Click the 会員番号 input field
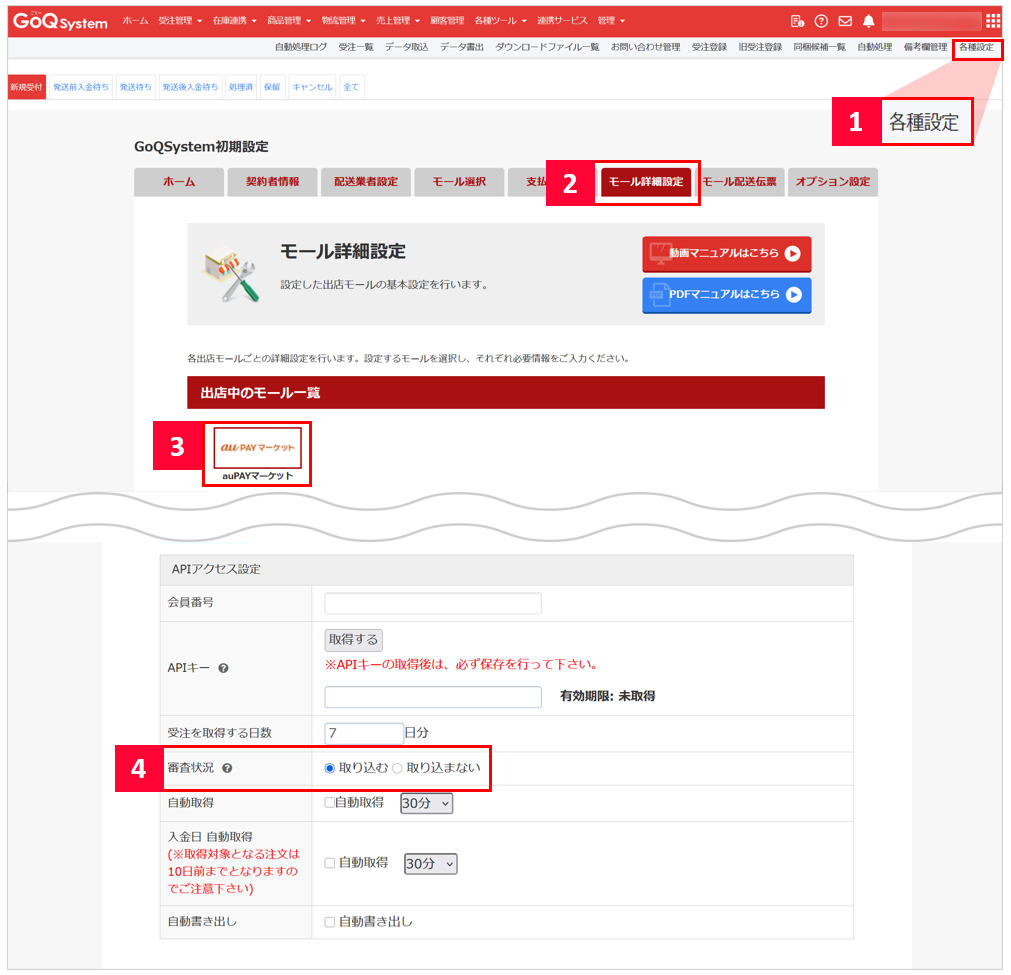1011x975 pixels. (433, 603)
